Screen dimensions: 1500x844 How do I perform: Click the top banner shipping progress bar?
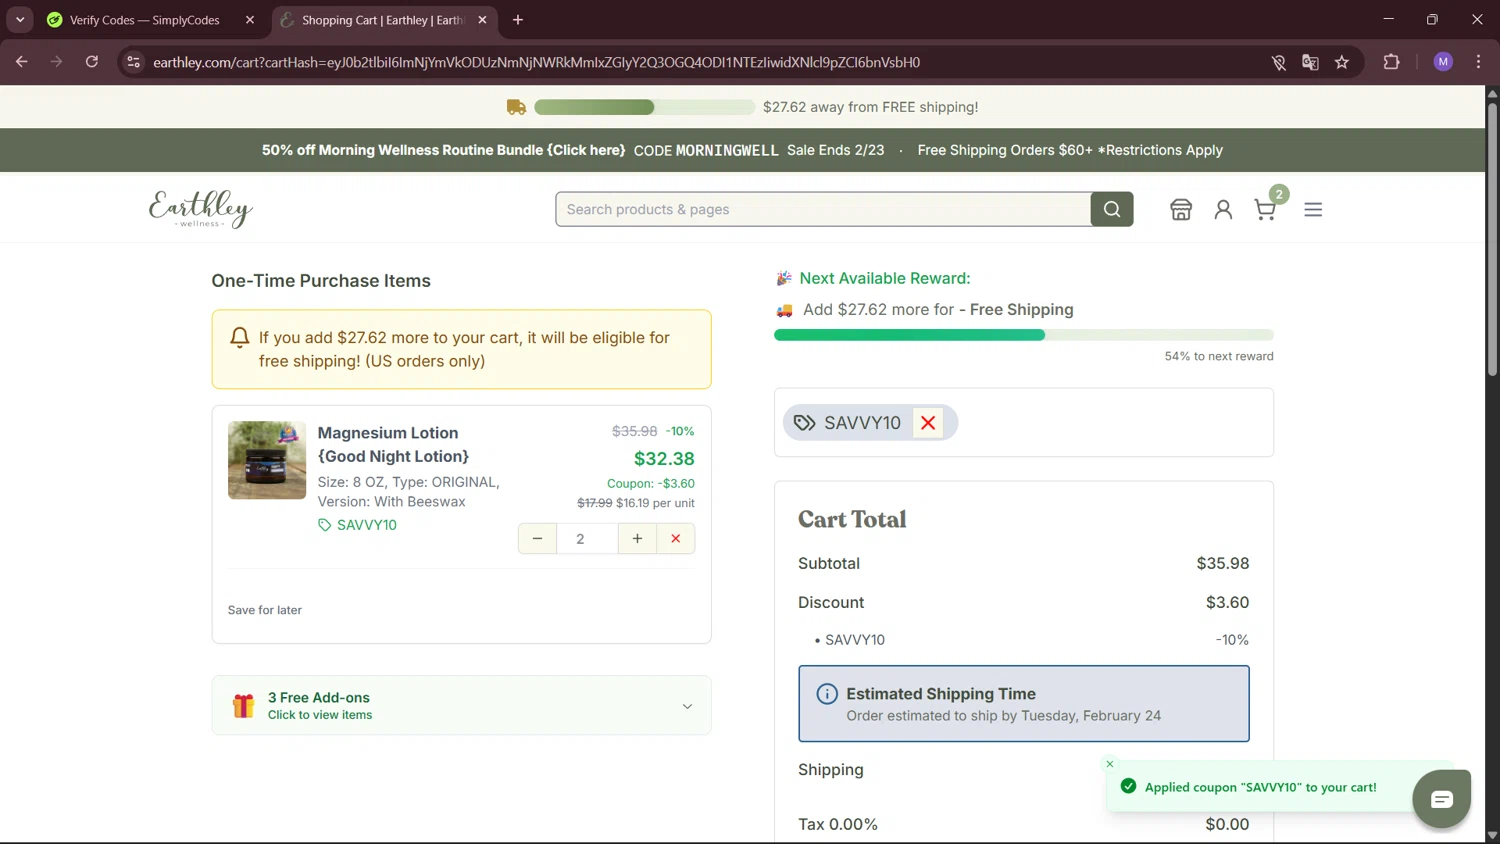tap(645, 107)
